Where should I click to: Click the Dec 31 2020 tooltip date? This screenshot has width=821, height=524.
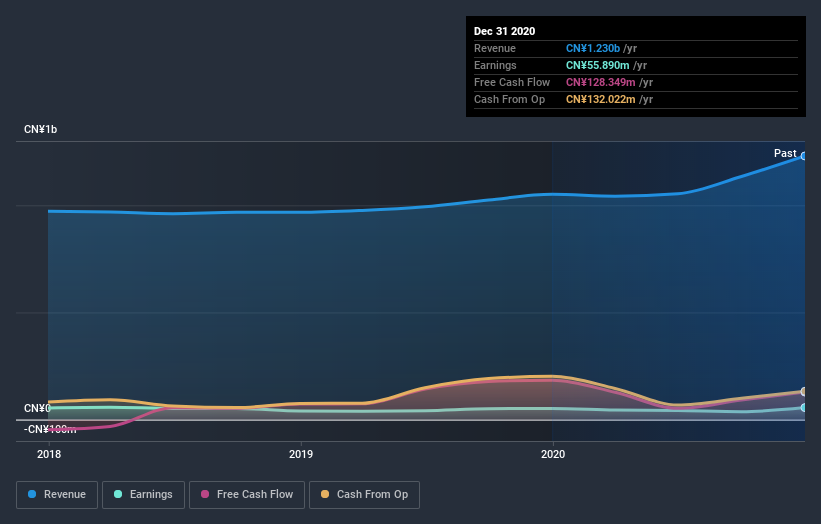point(504,31)
